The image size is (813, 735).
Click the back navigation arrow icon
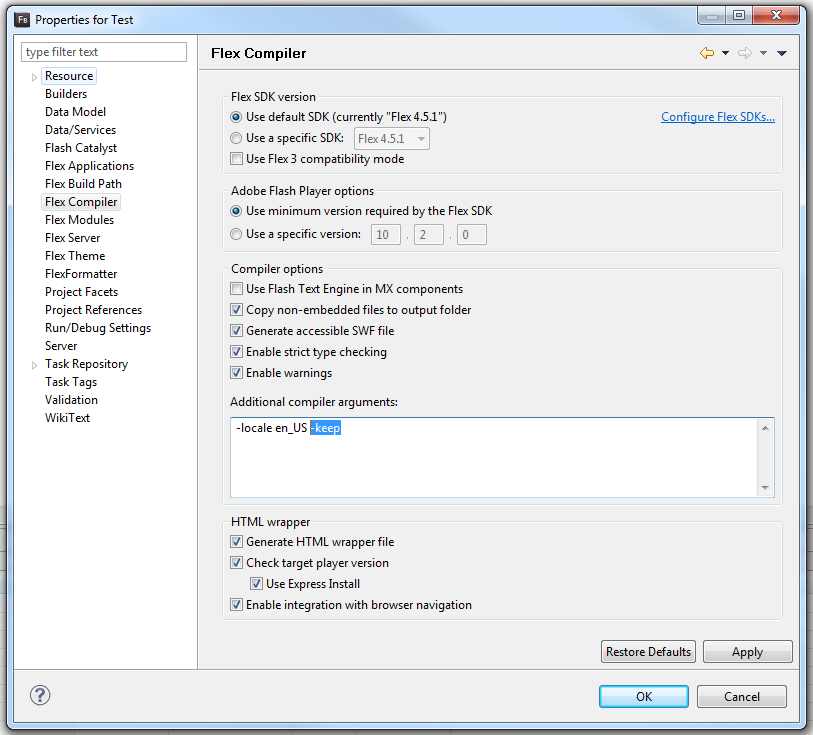[707, 53]
